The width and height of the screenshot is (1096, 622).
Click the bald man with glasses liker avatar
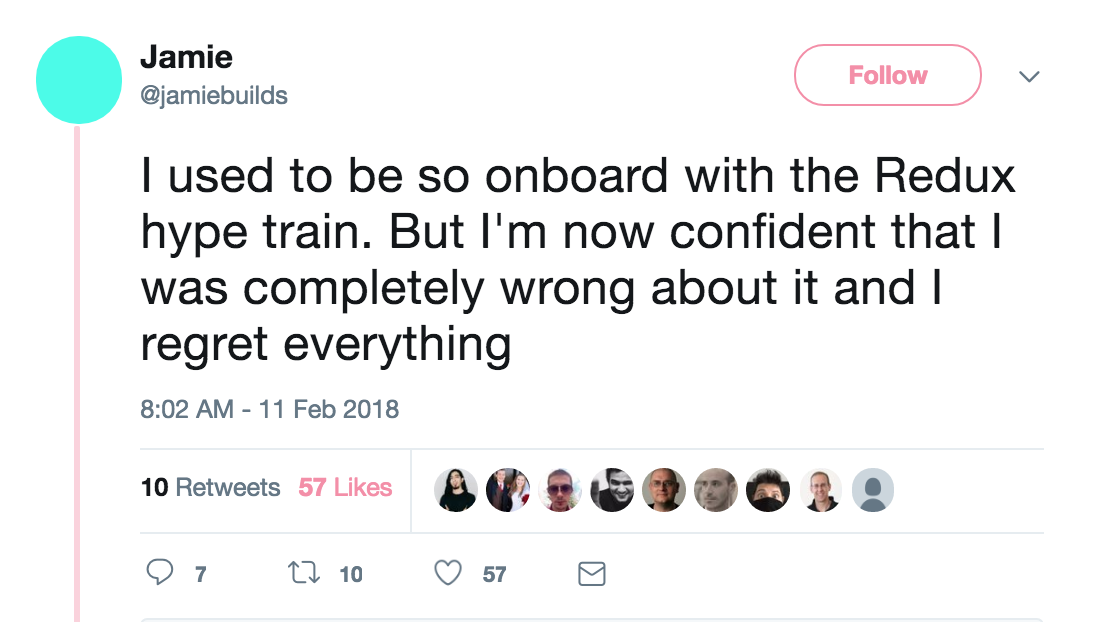click(x=664, y=490)
